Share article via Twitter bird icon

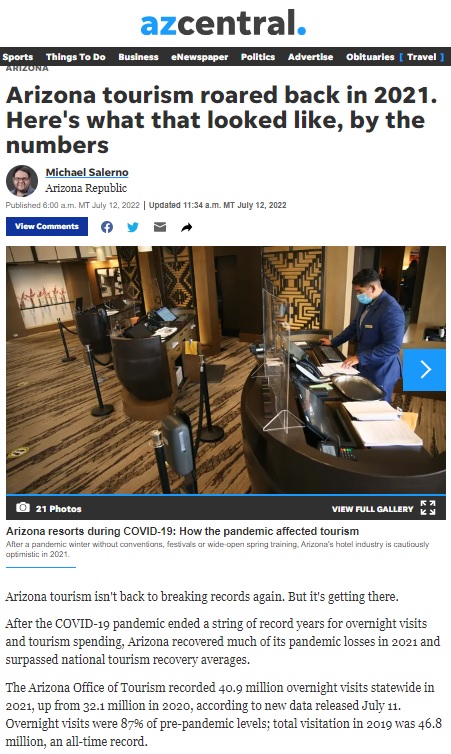pyautogui.click(x=133, y=227)
